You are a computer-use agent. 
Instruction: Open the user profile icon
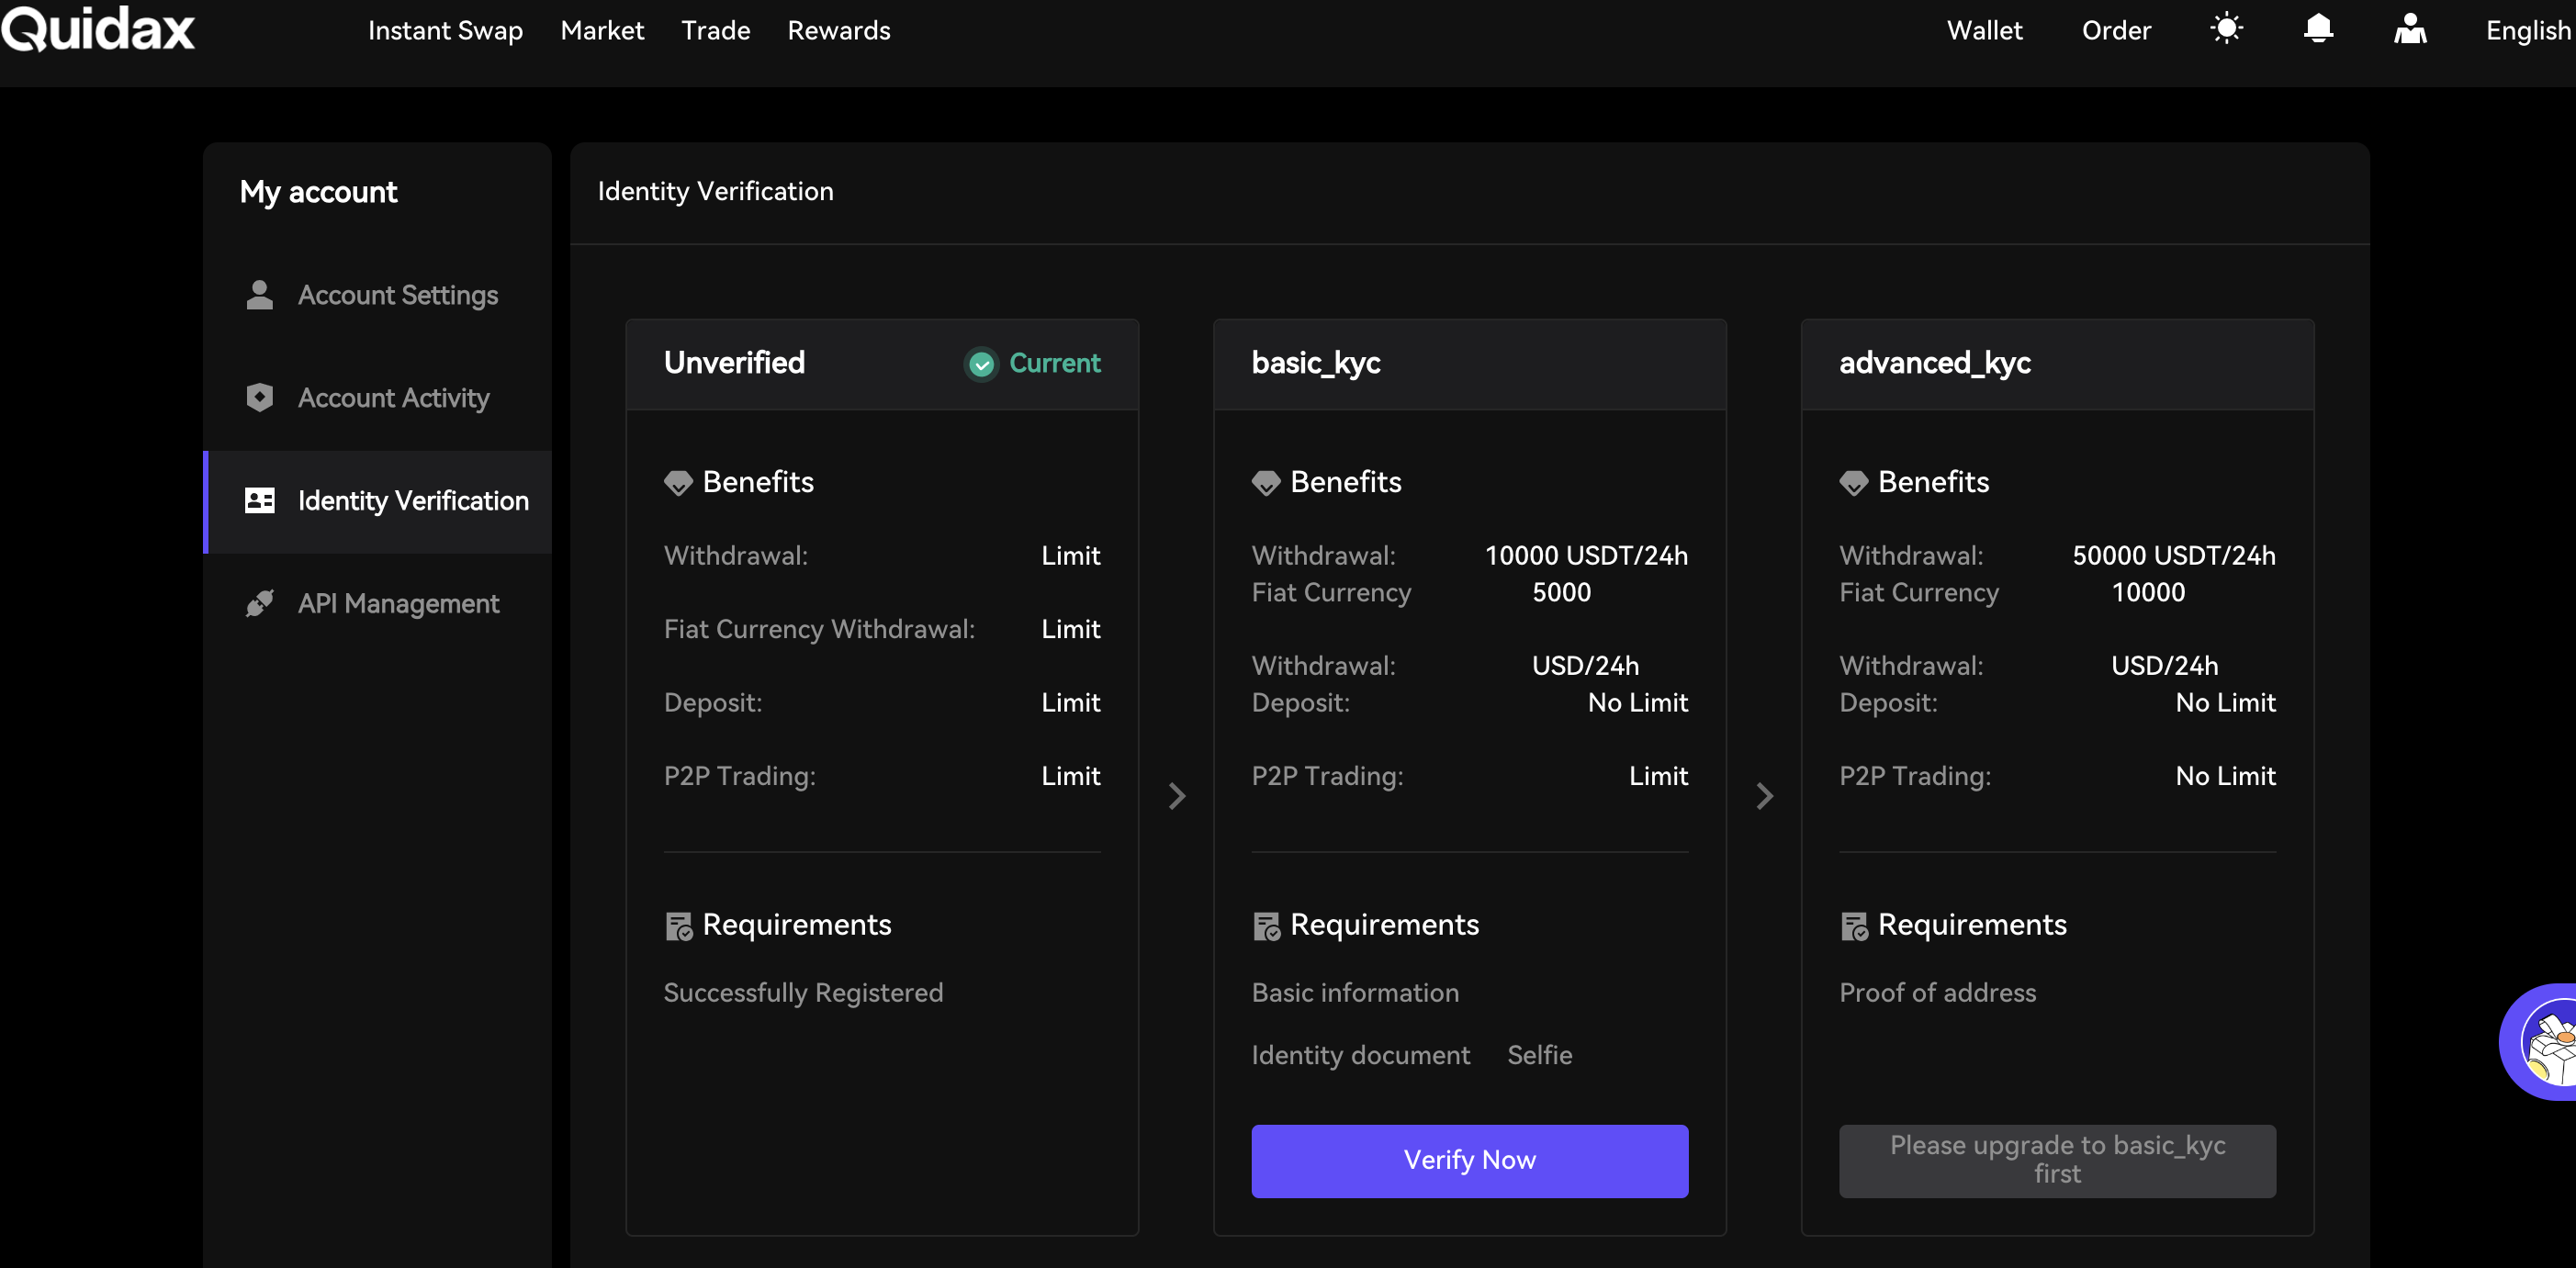coord(2410,29)
